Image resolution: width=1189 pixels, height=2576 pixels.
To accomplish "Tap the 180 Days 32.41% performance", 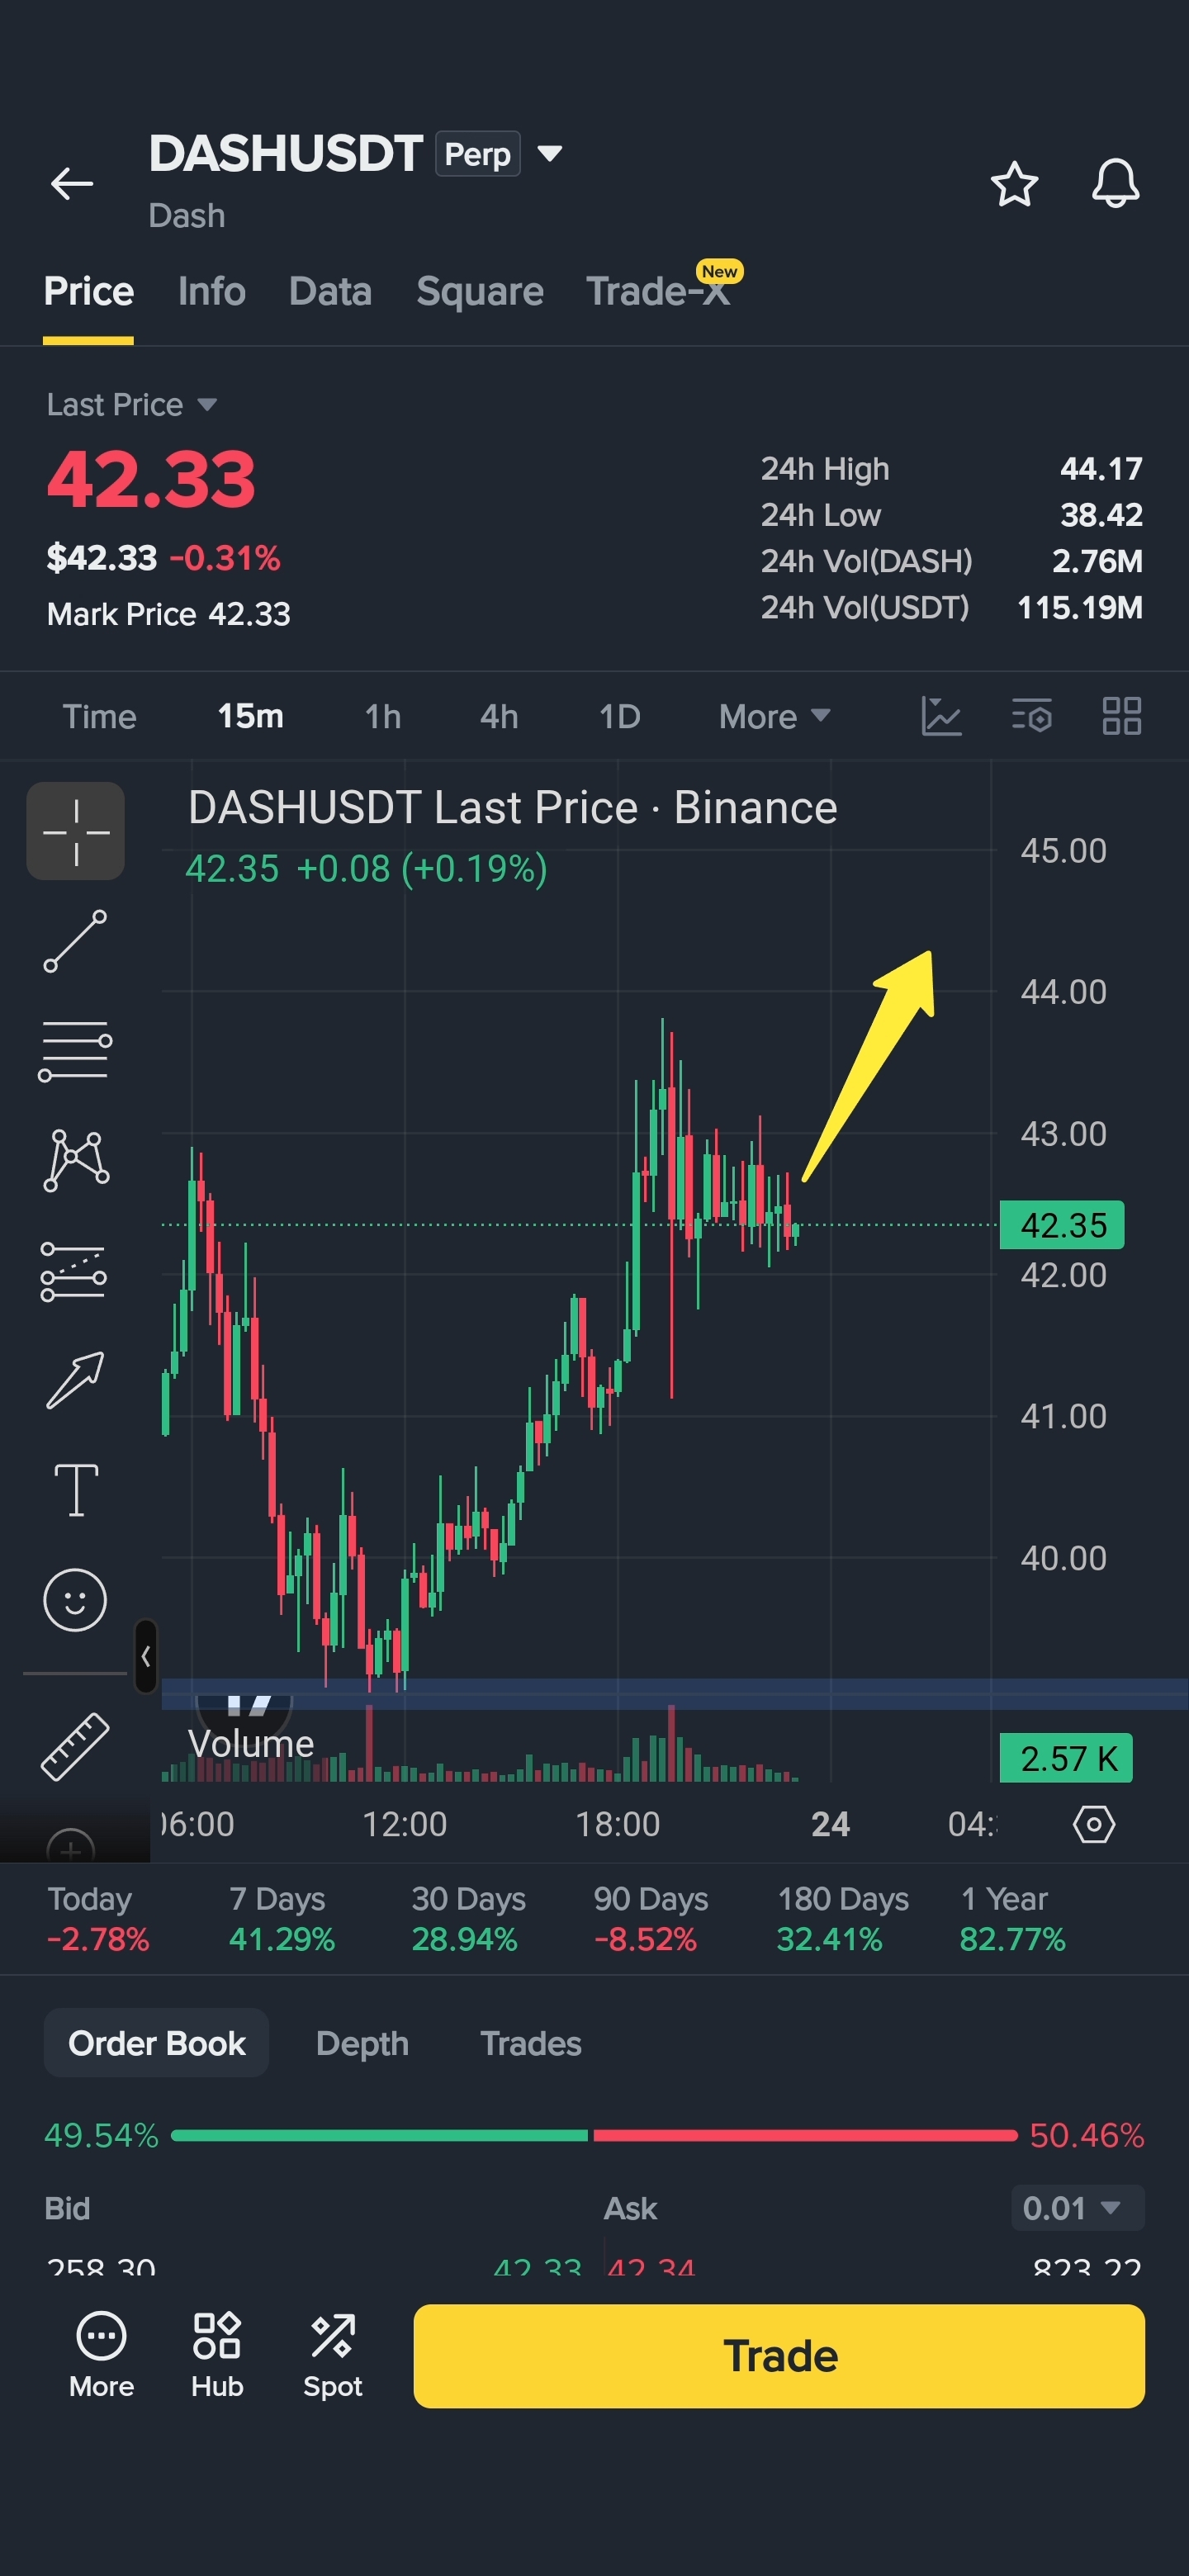I will coord(843,1919).
